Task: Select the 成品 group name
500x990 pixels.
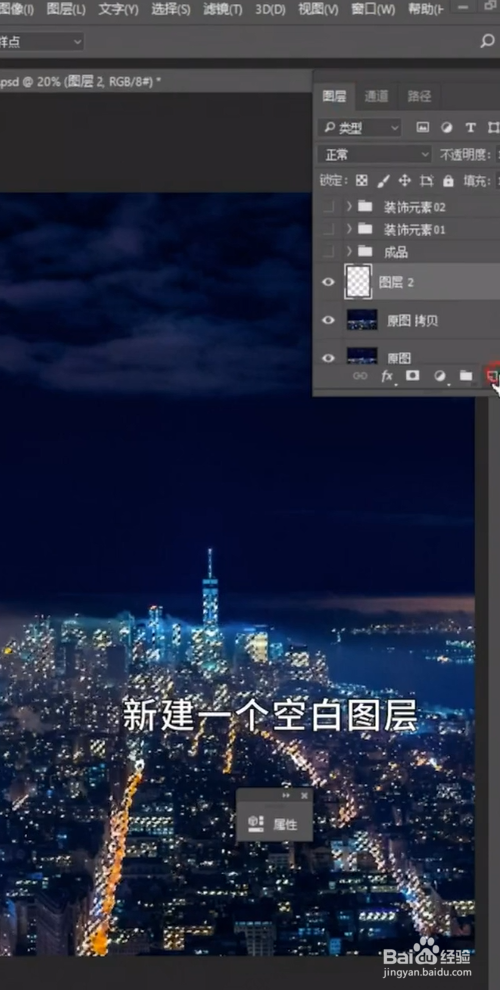Action: pos(396,253)
